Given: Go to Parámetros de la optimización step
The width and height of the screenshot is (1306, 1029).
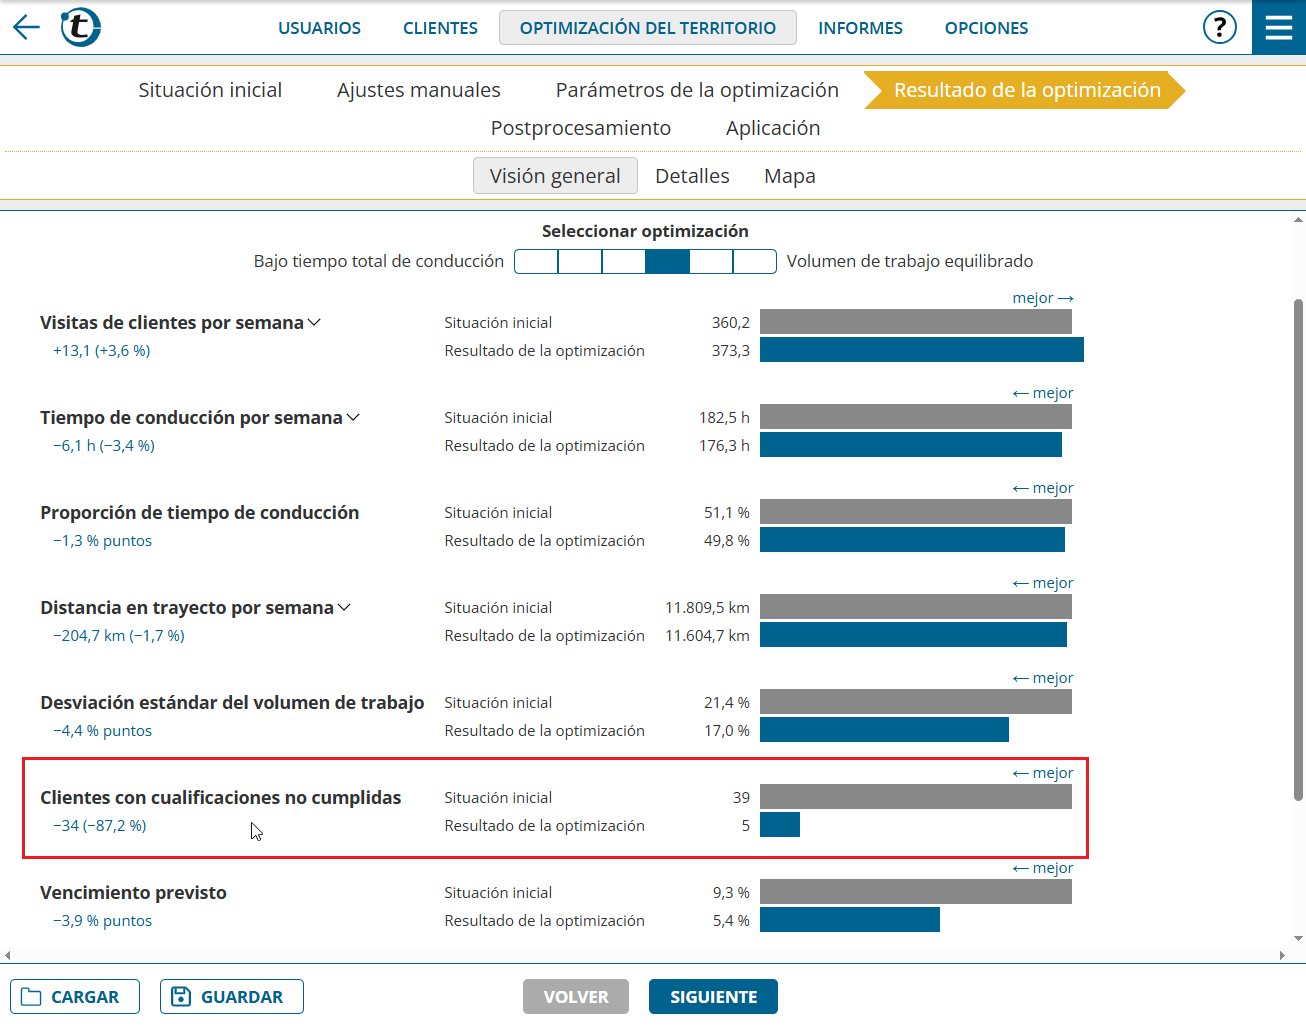Looking at the screenshot, I should pos(697,90).
